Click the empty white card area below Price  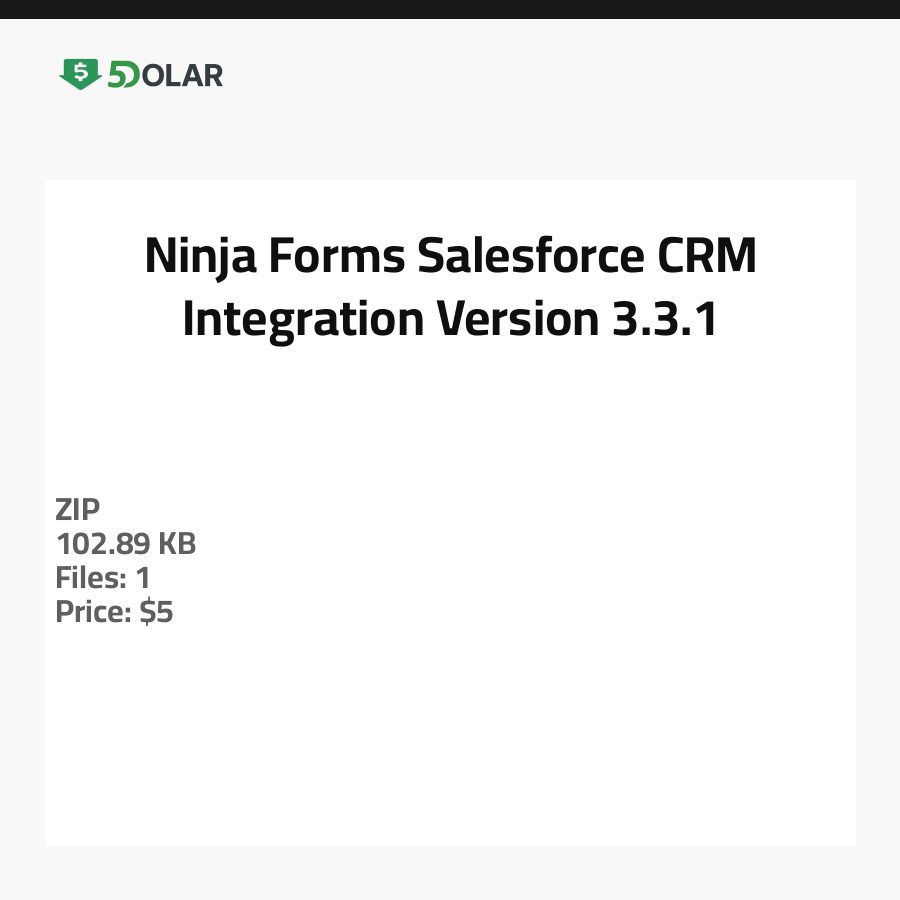(450, 740)
